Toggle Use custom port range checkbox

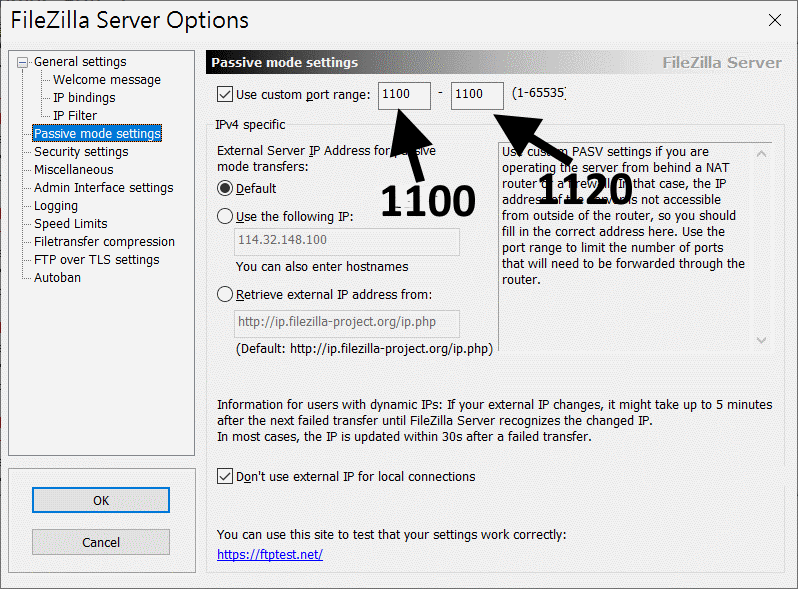(224, 94)
